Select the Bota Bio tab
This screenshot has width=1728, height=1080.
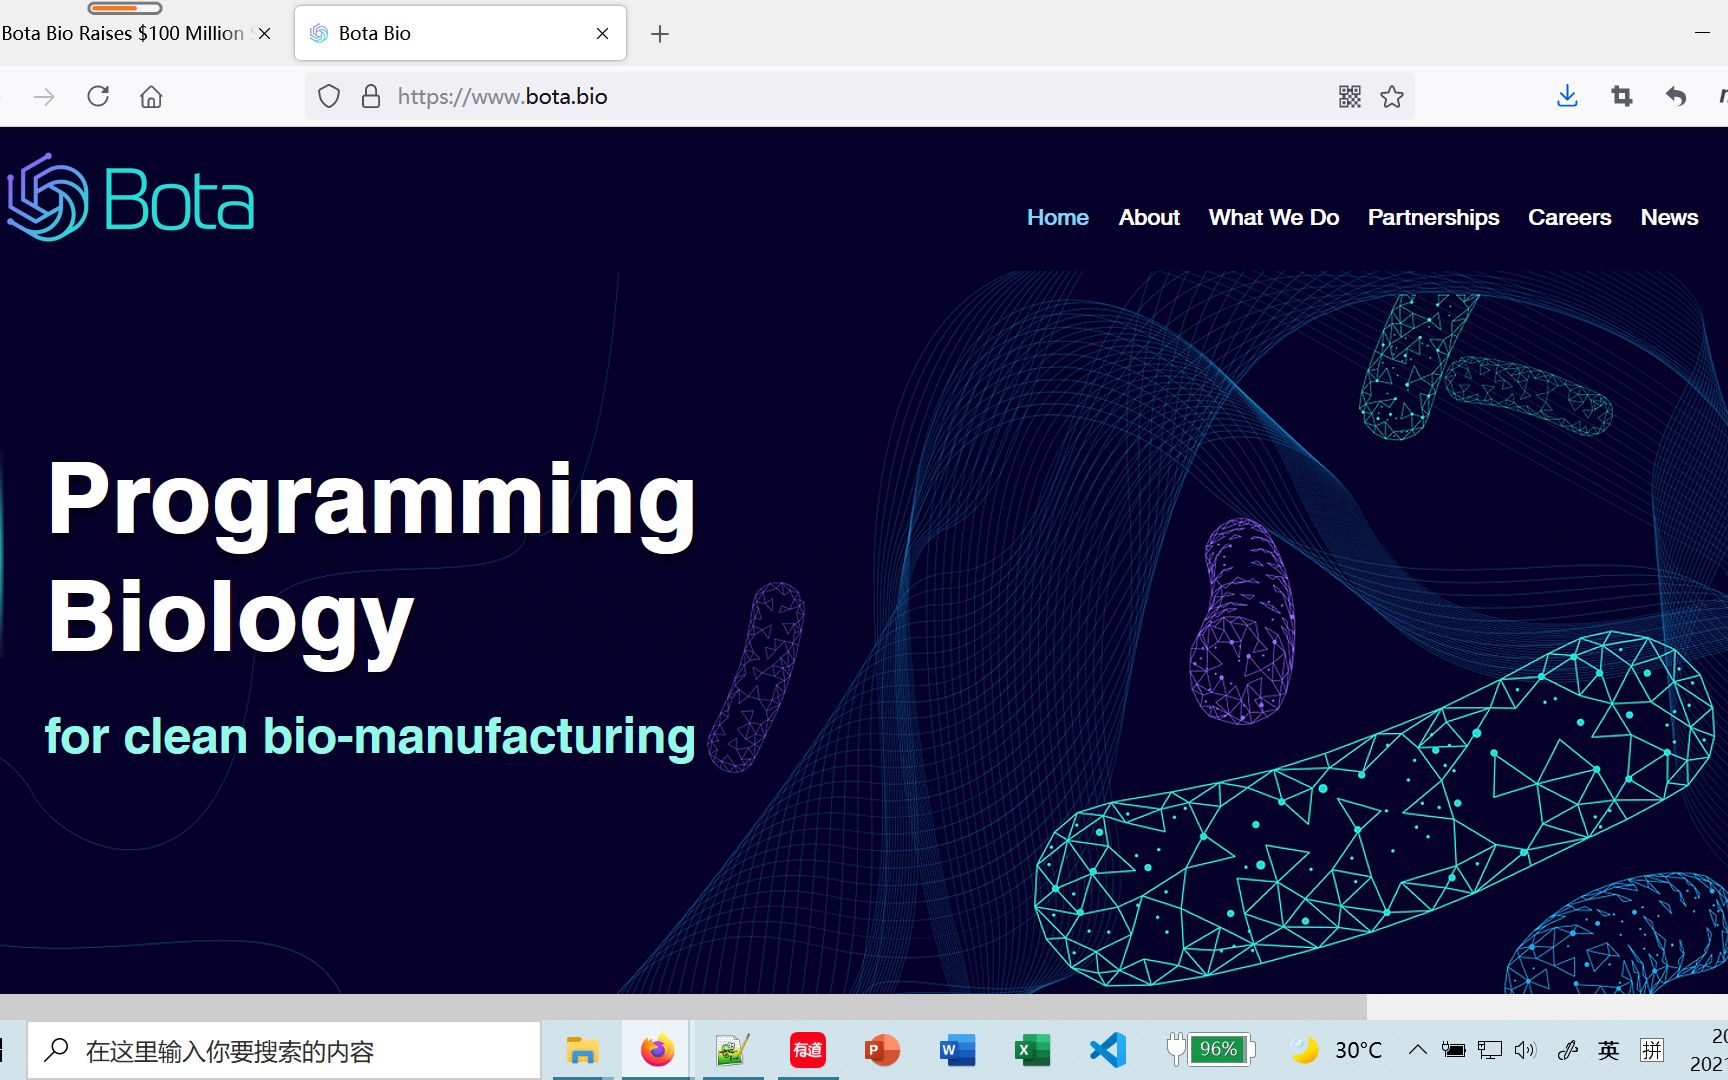[460, 33]
